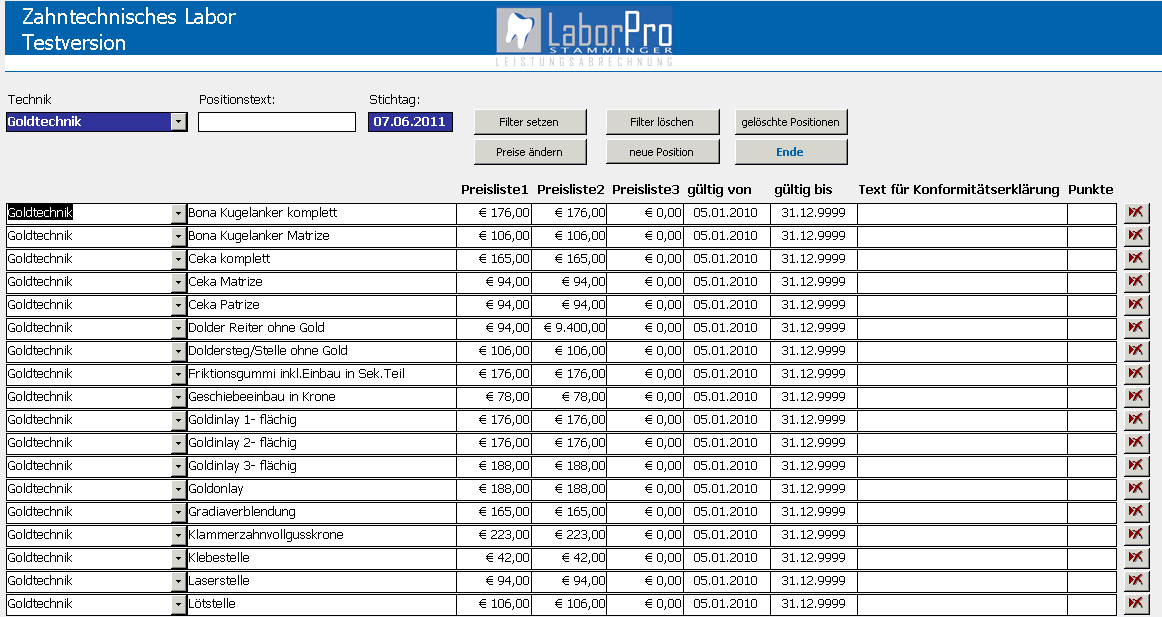Click delete icon for Goldonlay row

point(1136,489)
